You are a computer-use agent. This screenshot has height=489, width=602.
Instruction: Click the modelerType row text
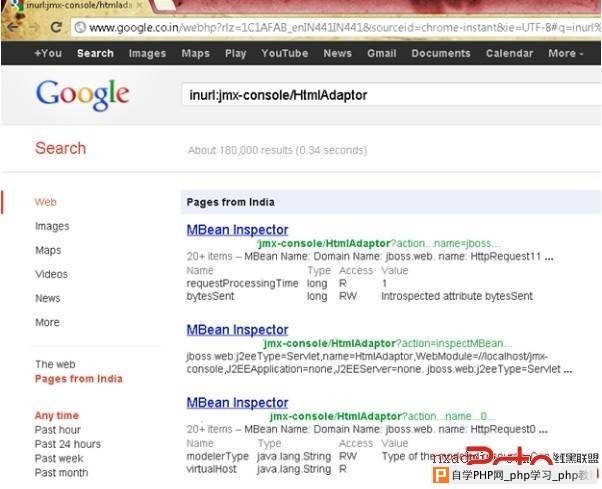(x=218, y=456)
